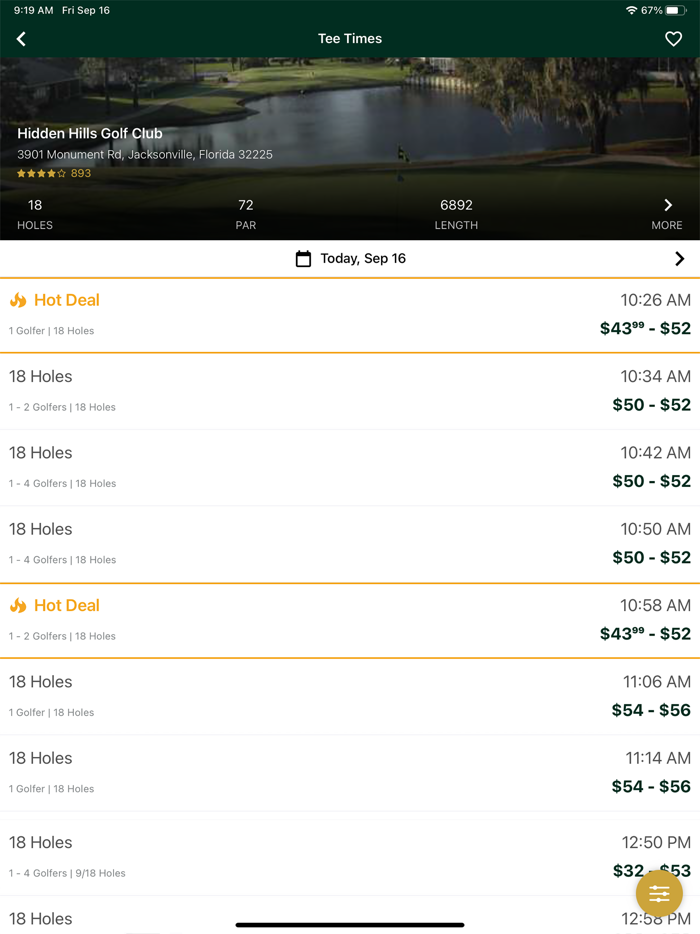Favorite this course with the heart icon
This screenshot has width=700, height=934.
(x=673, y=39)
